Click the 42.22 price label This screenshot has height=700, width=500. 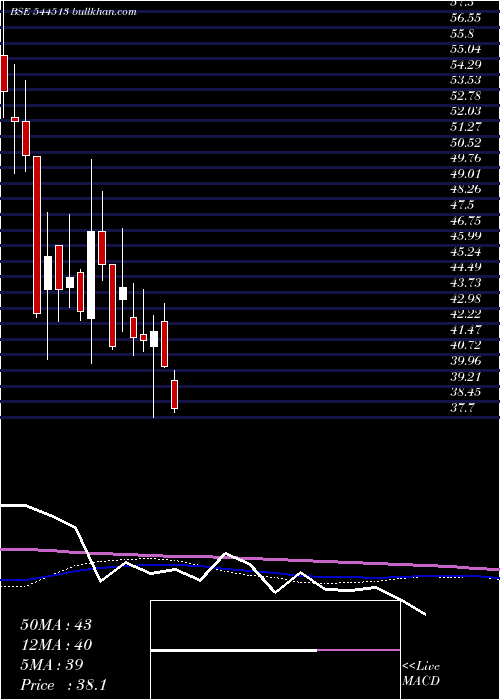coord(466,314)
